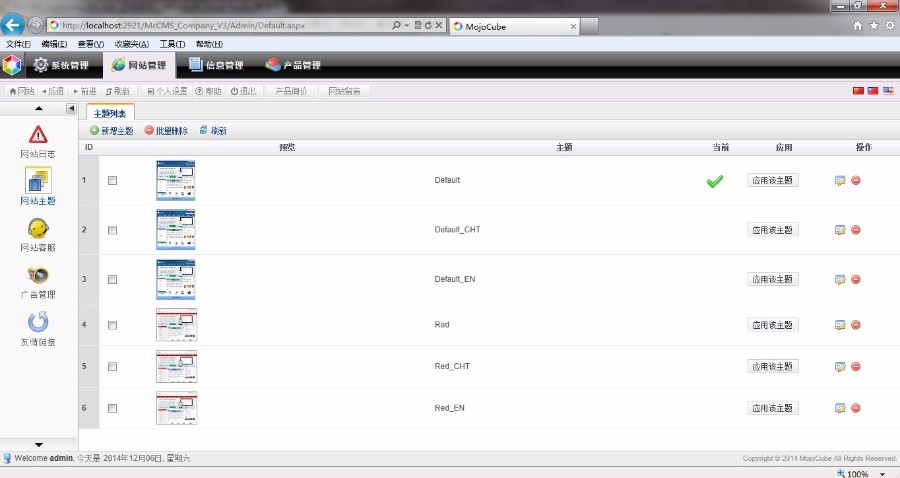Open the Red theme preview thumbnail
The image size is (900, 478).
tap(177, 325)
